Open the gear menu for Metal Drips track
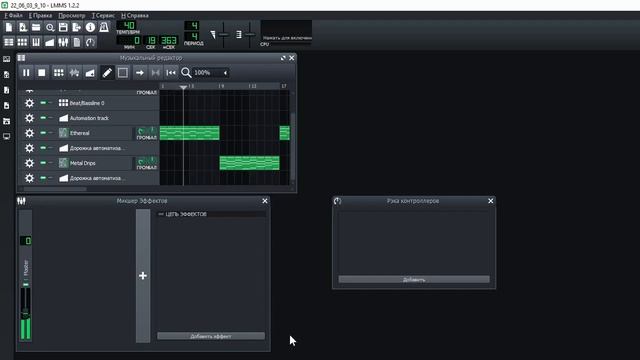640x360 pixels. (x=29, y=163)
